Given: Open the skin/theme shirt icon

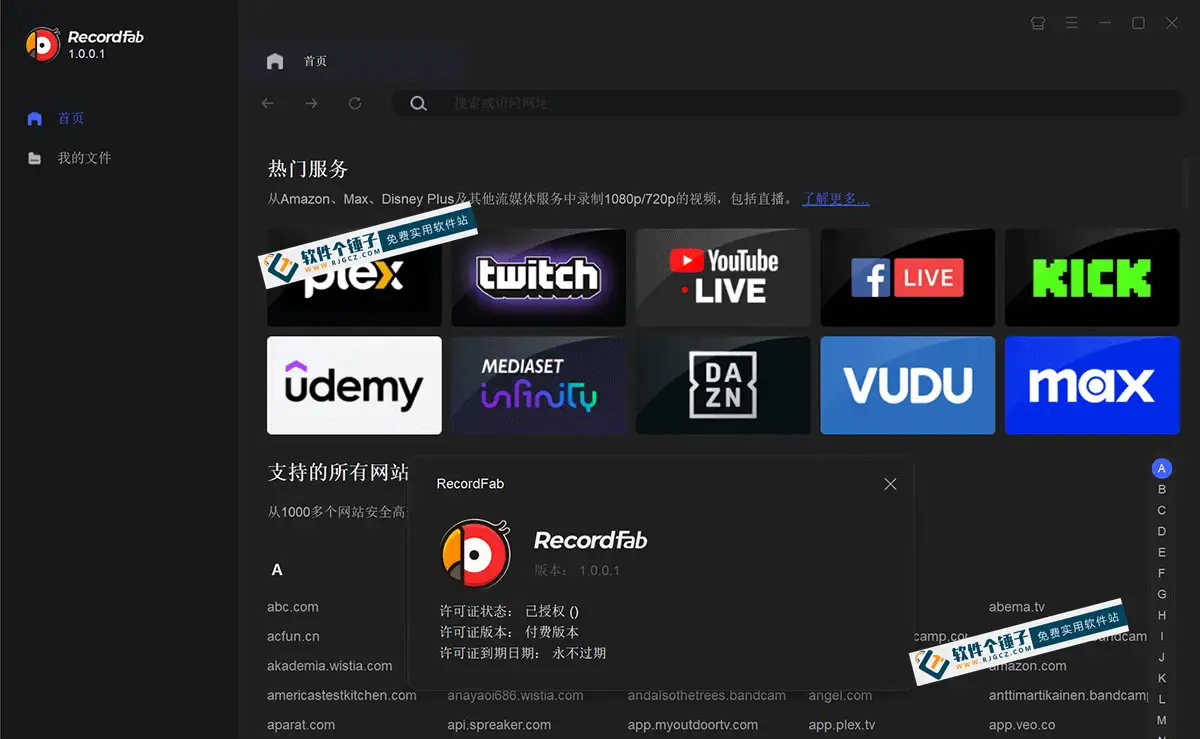Looking at the screenshot, I should 1037,23.
